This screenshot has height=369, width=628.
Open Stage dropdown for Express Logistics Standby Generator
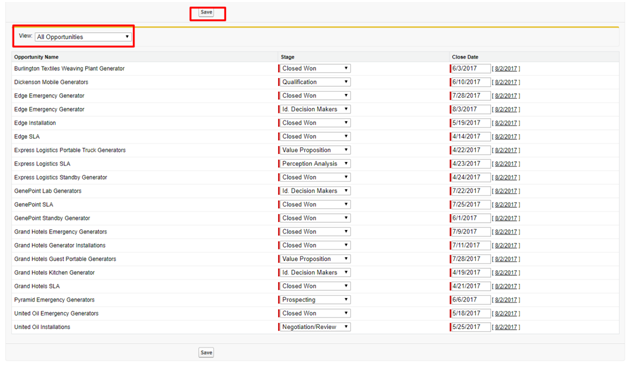coord(315,177)
